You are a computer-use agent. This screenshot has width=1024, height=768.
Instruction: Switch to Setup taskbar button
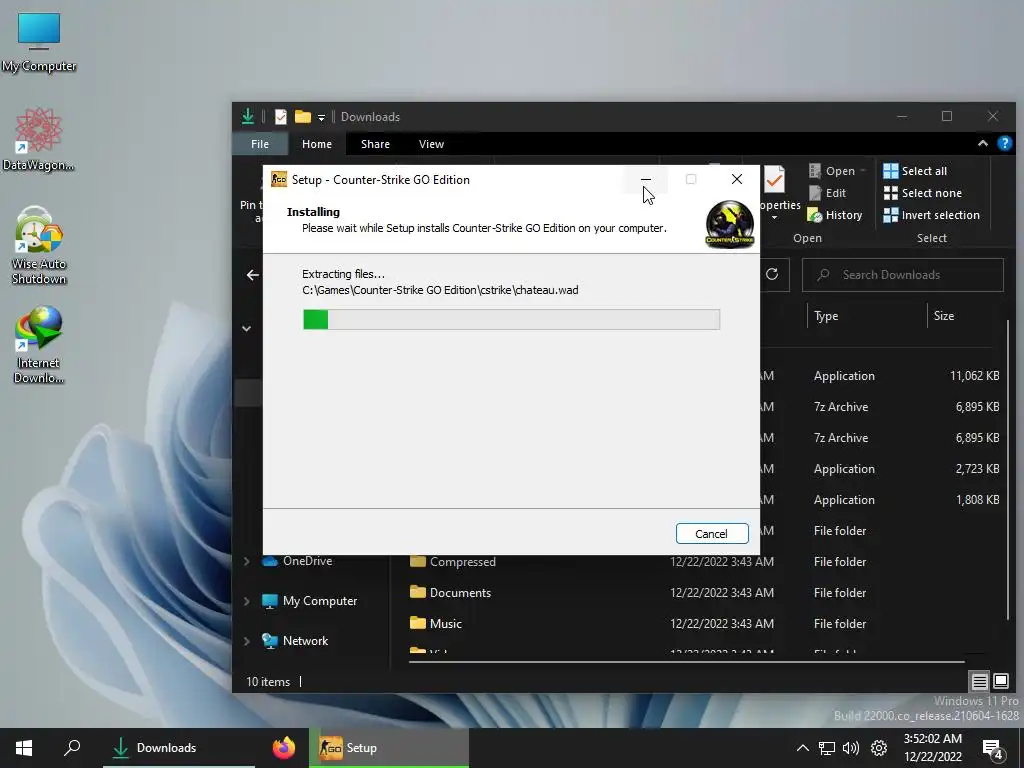(x=389, y=748)
